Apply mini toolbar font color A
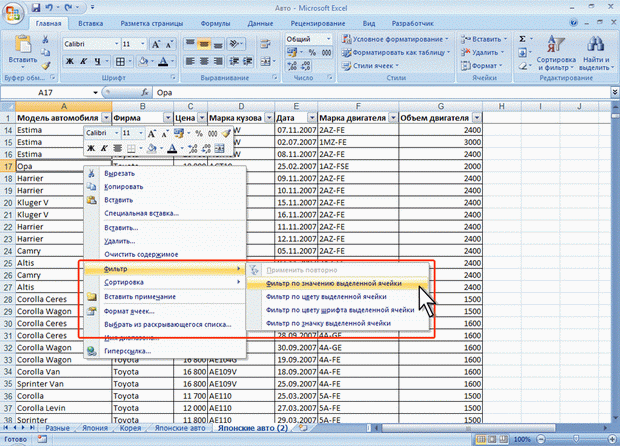 click(x=172, y=149)
